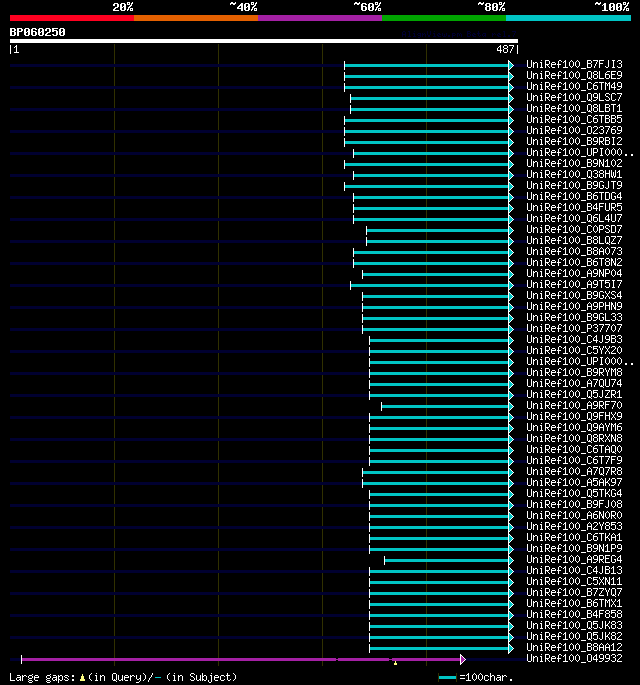
Task: Click the UniRef100_P37707 label
Action: [574, 329]
